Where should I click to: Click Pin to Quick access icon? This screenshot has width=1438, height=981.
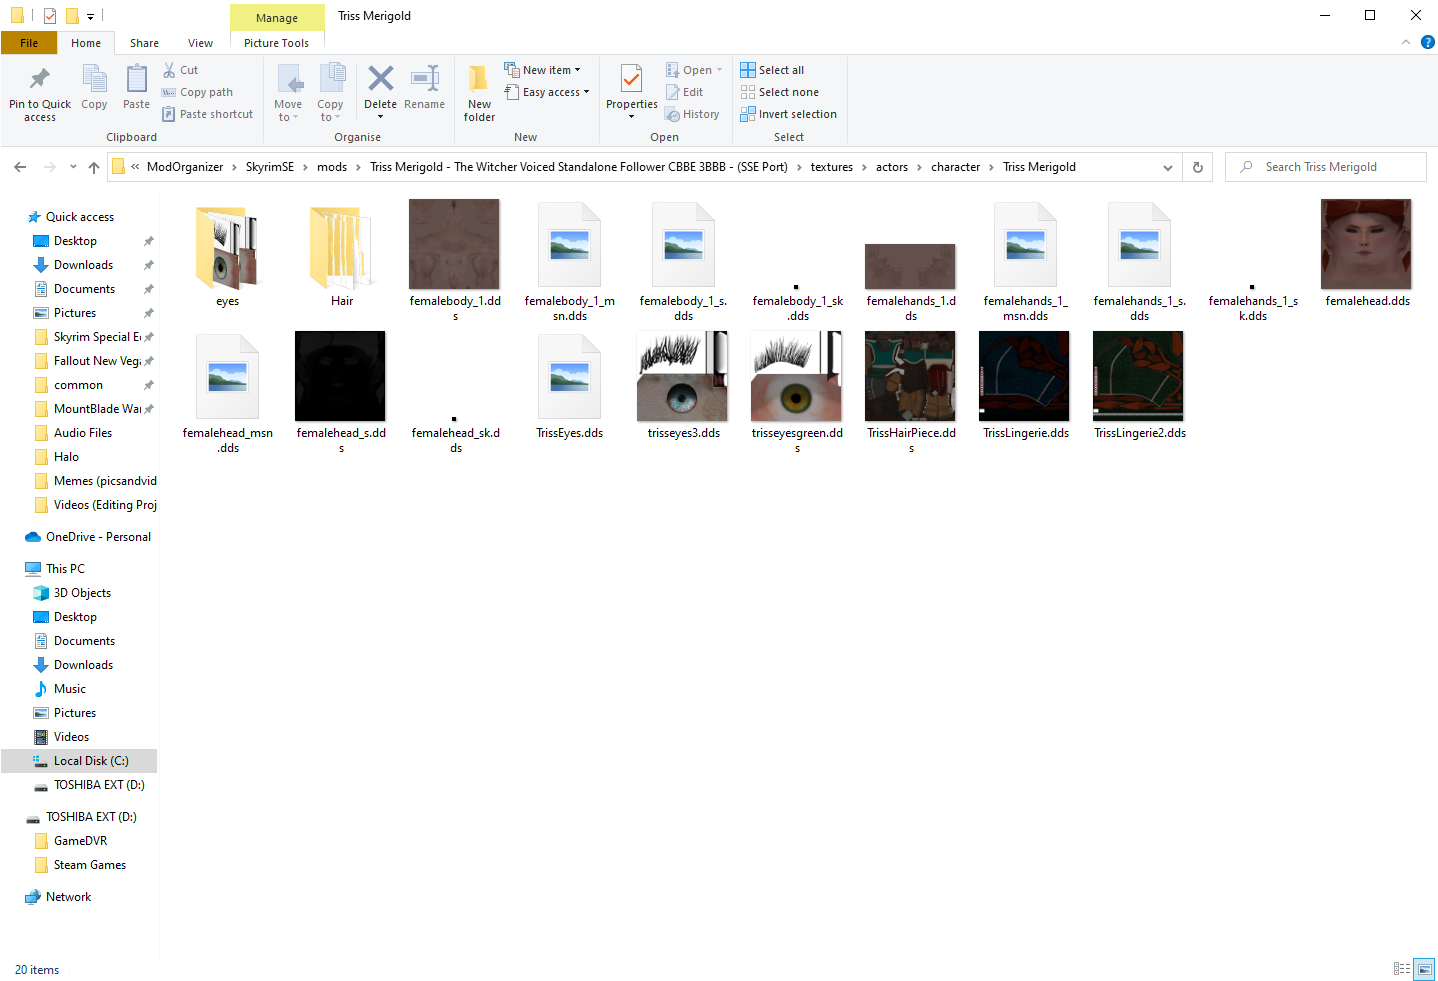(40, 80)
